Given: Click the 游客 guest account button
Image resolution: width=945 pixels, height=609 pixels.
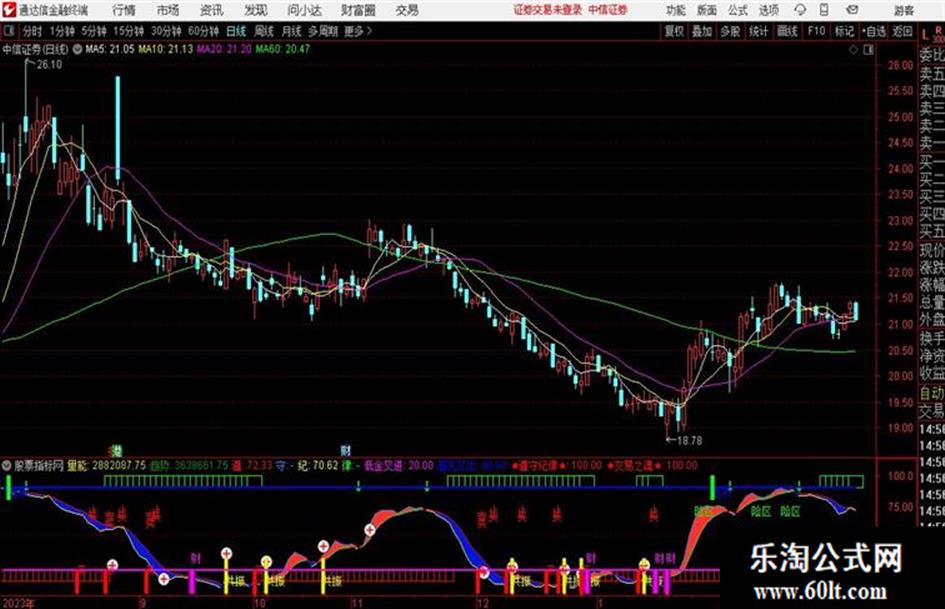Looking at the screenshot, I should pos(903,10).
